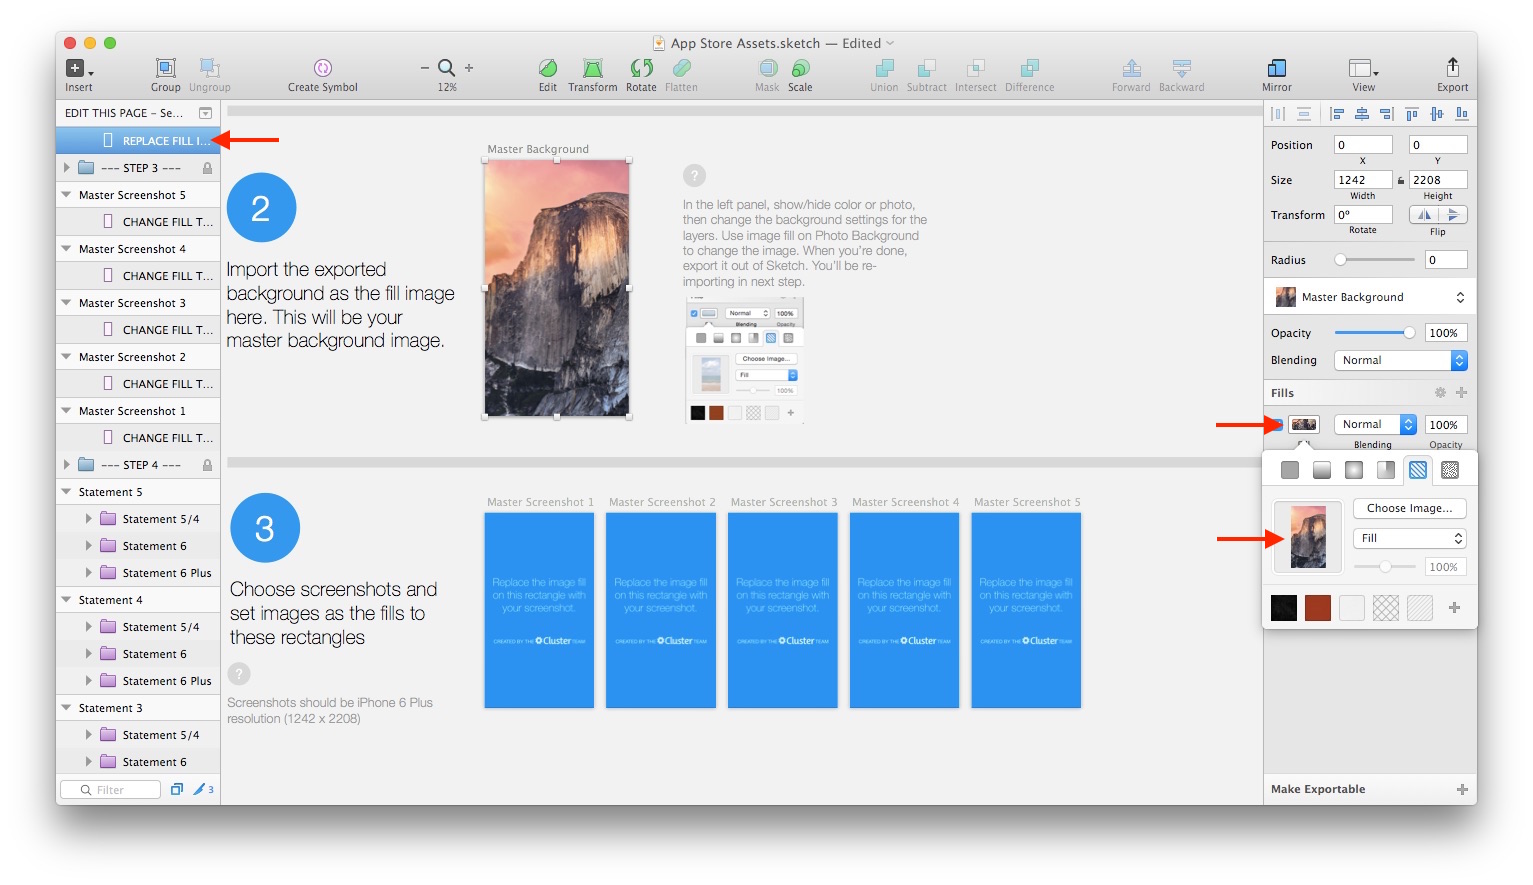This screenshot has width=1533, height=885.
Task: Open the View toolbar dropdown
Action: pos(1363,68)
